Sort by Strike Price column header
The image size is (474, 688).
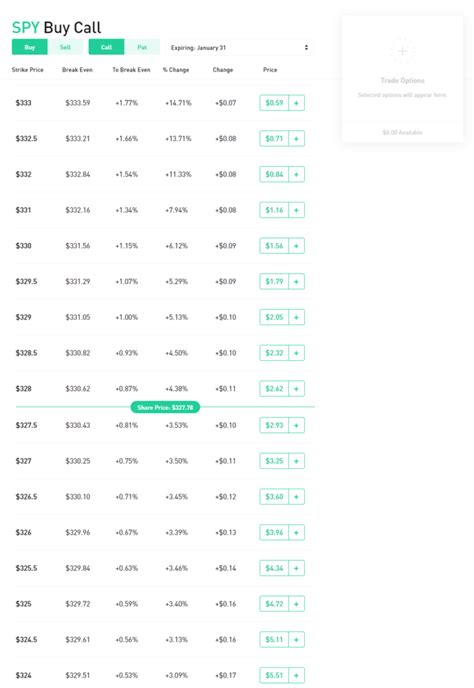28,70
